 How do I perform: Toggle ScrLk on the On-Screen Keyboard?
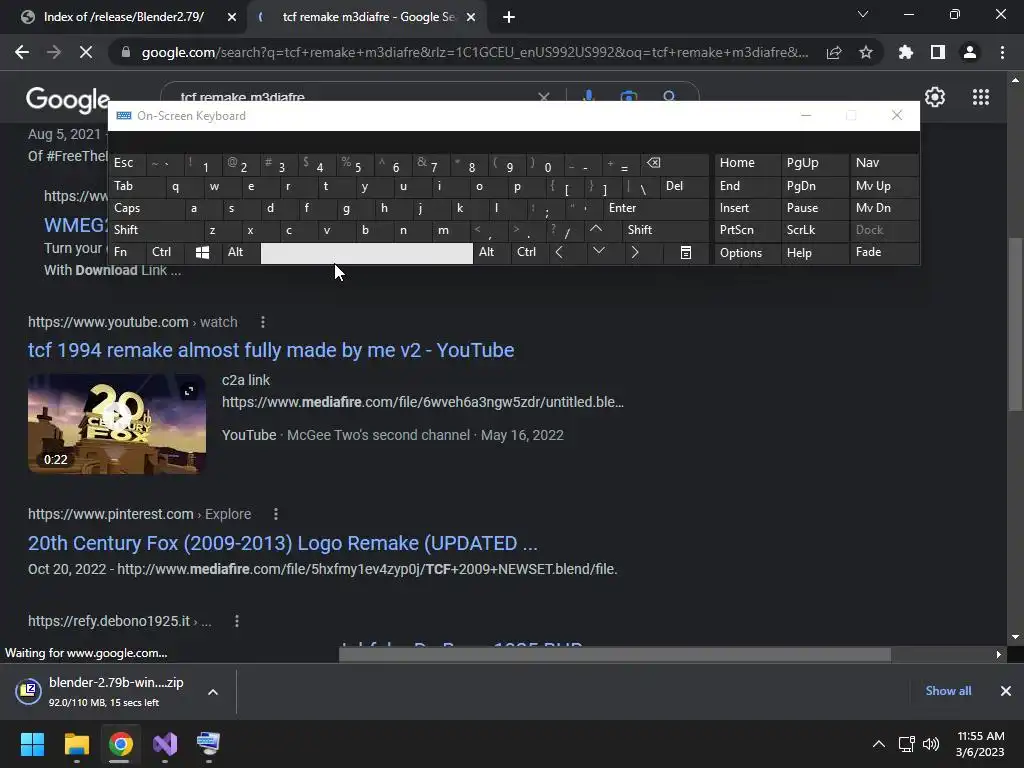(x=814, y=230)
